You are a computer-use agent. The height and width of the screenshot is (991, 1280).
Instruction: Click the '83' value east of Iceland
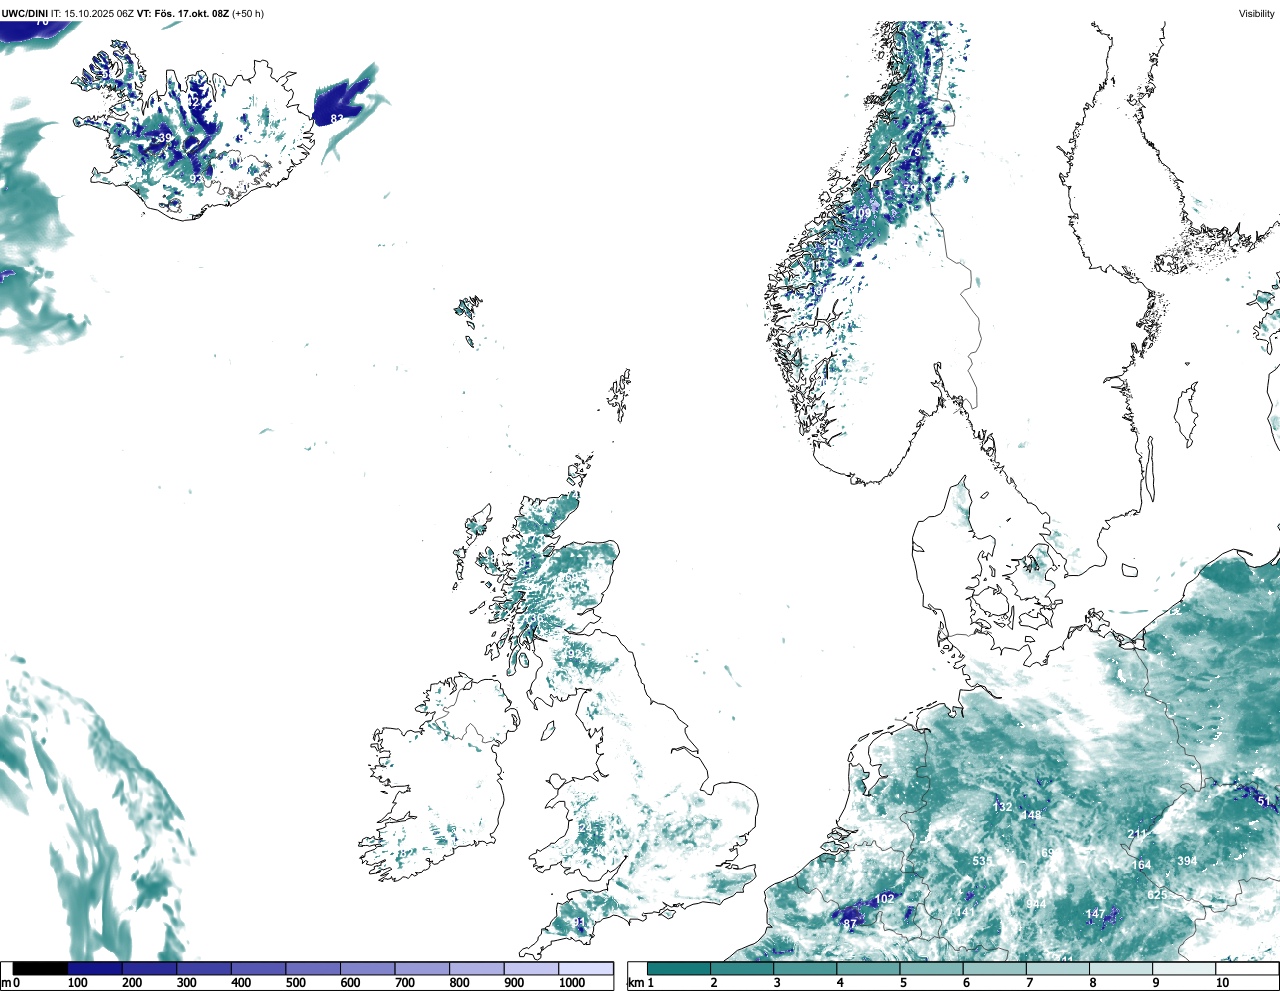pyautogui.click(x=337, y=119)
